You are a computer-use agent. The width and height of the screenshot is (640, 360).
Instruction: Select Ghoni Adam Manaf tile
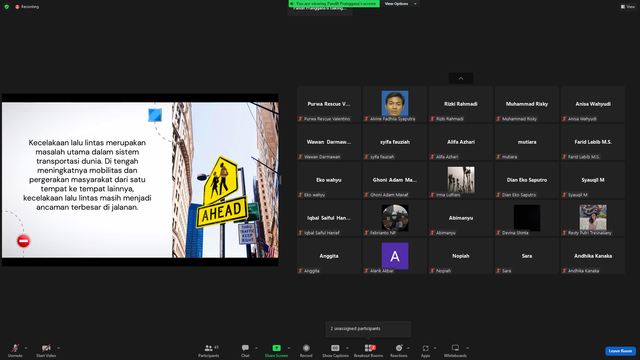coord(395,180)
